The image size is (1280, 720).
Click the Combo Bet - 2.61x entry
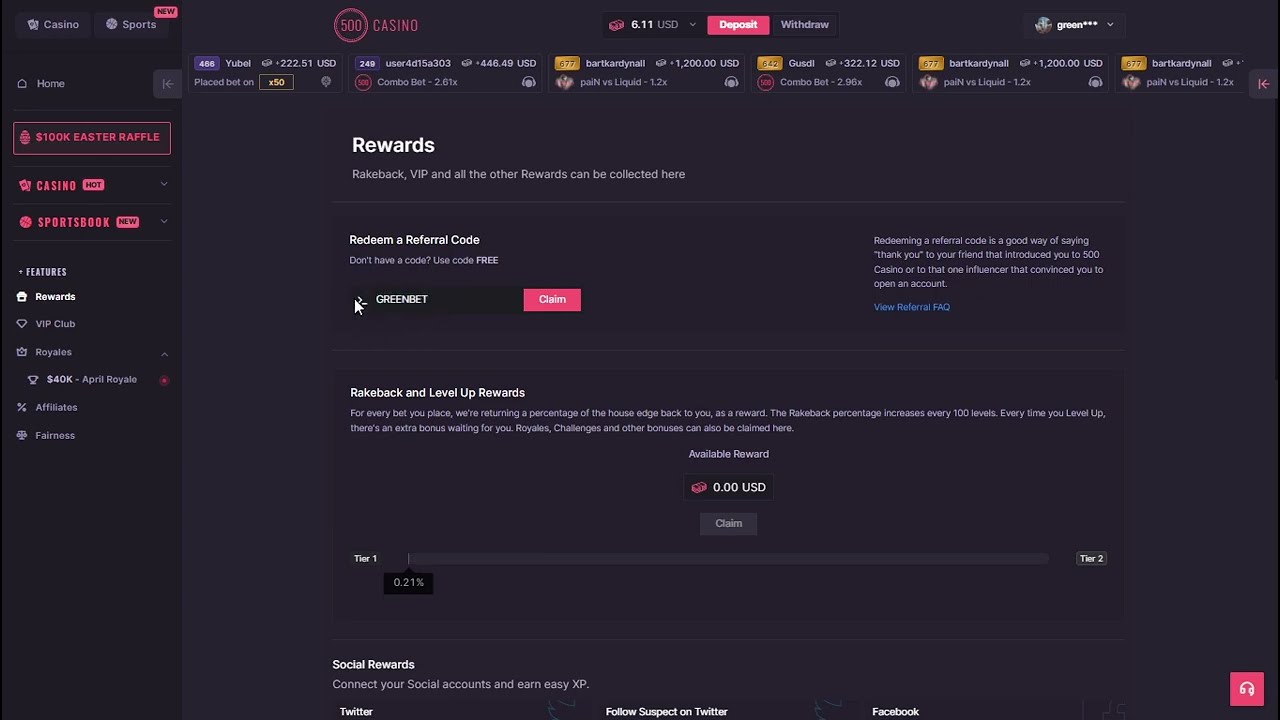pos(417,82)
